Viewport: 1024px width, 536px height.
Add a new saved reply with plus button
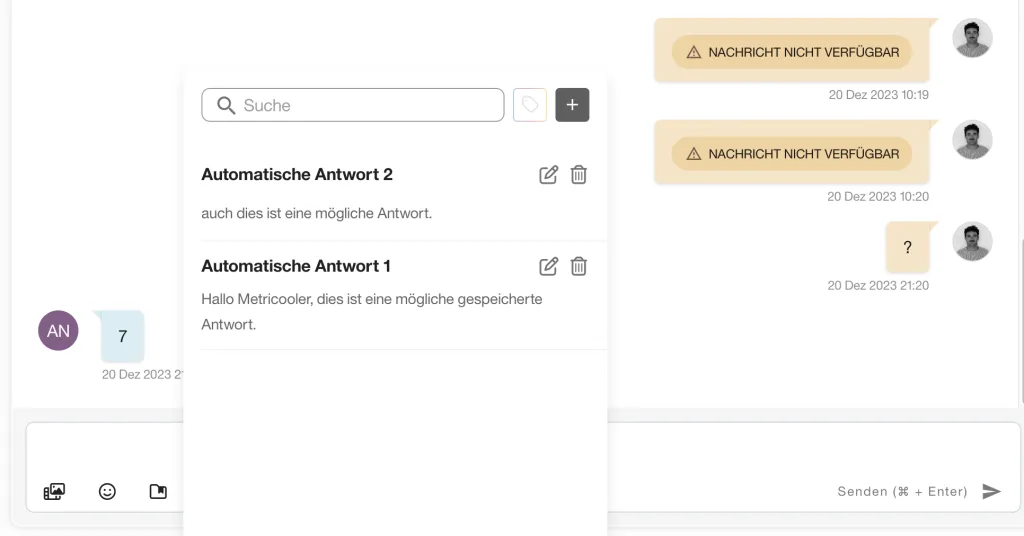(x=572, y=105)
